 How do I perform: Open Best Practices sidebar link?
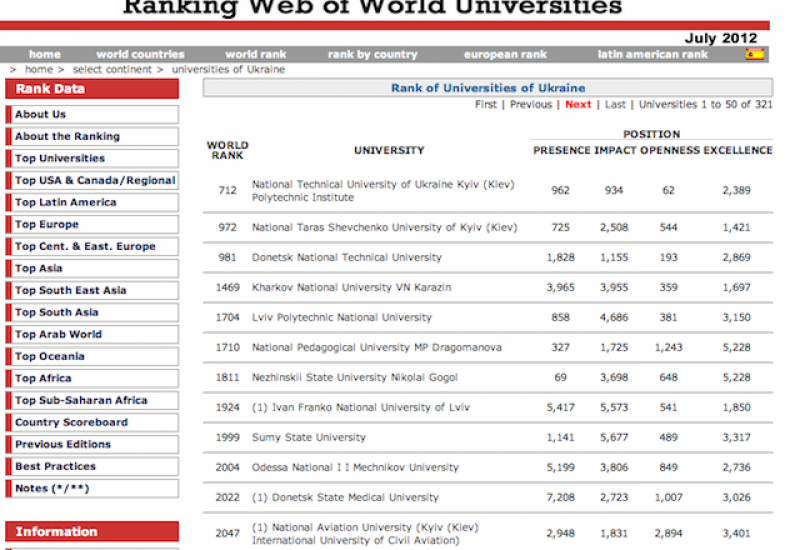[92, 466]
